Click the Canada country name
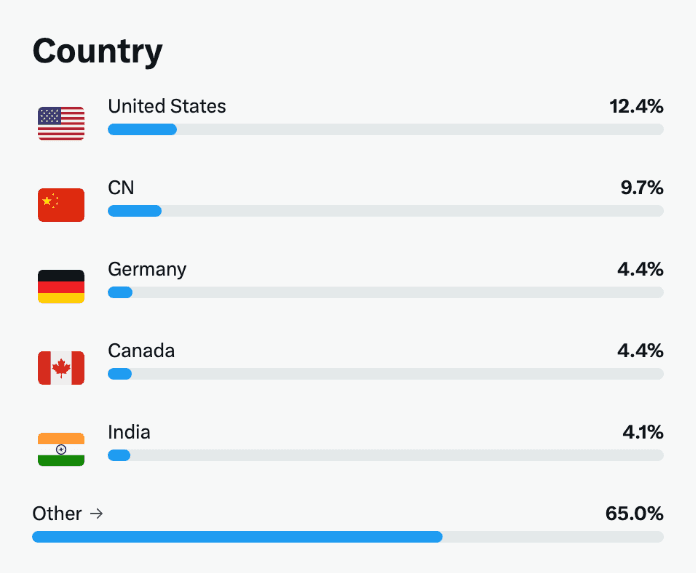 tap(141, 350)
